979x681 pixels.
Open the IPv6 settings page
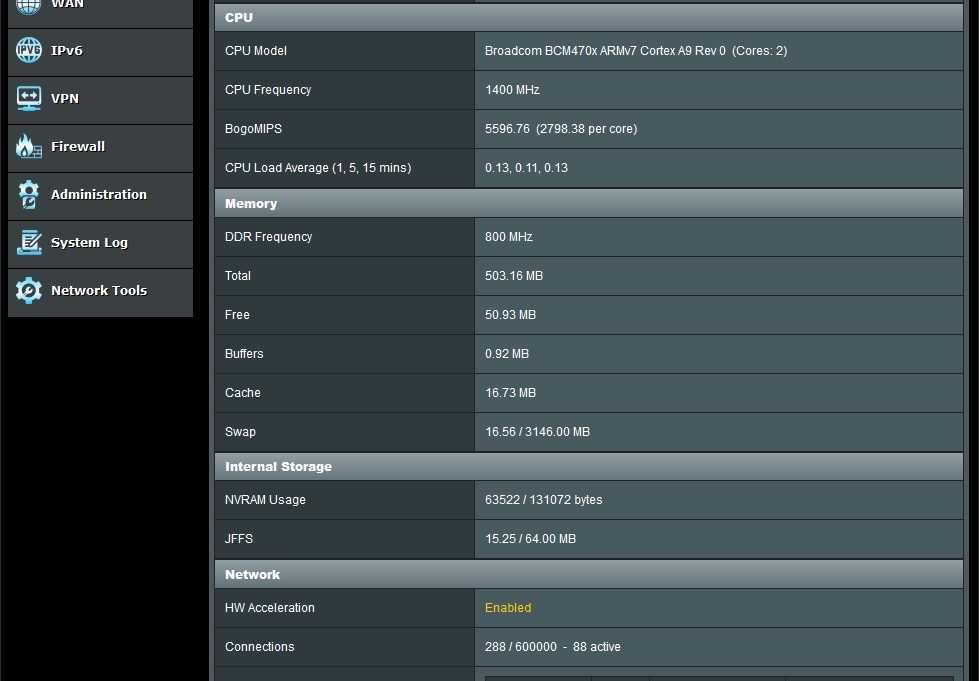coord(101,51)
